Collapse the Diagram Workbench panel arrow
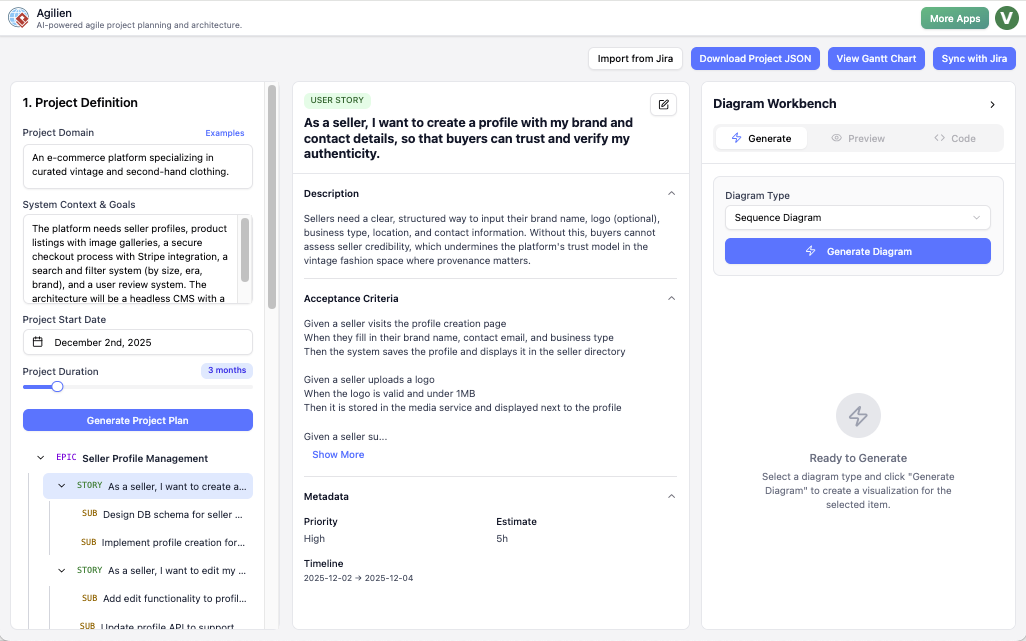Screen dimensions: 1026x641 click(x=992, y=104)
